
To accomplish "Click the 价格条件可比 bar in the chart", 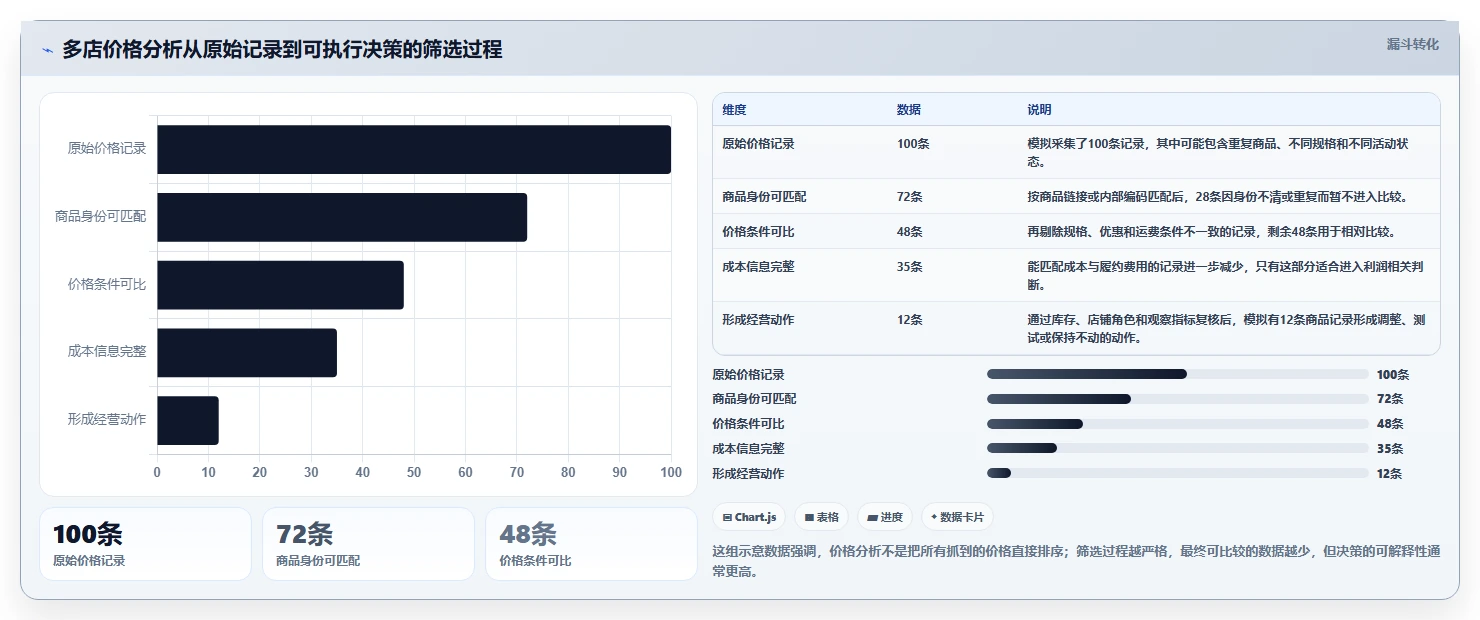I will tap(280, 285).
